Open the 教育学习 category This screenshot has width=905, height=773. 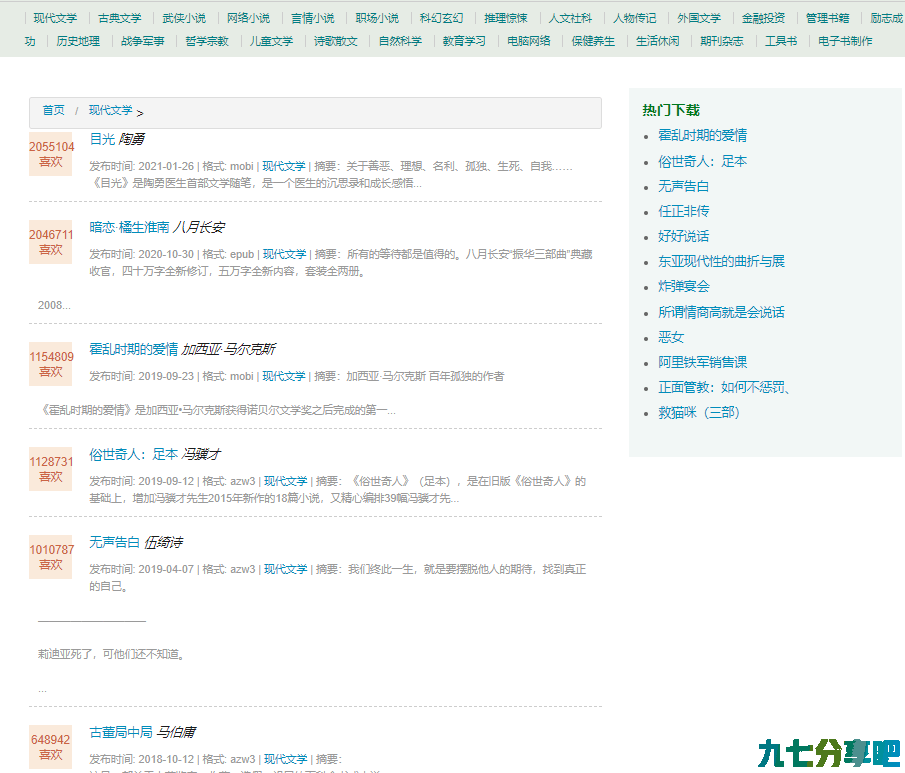(x=464, y=41)
